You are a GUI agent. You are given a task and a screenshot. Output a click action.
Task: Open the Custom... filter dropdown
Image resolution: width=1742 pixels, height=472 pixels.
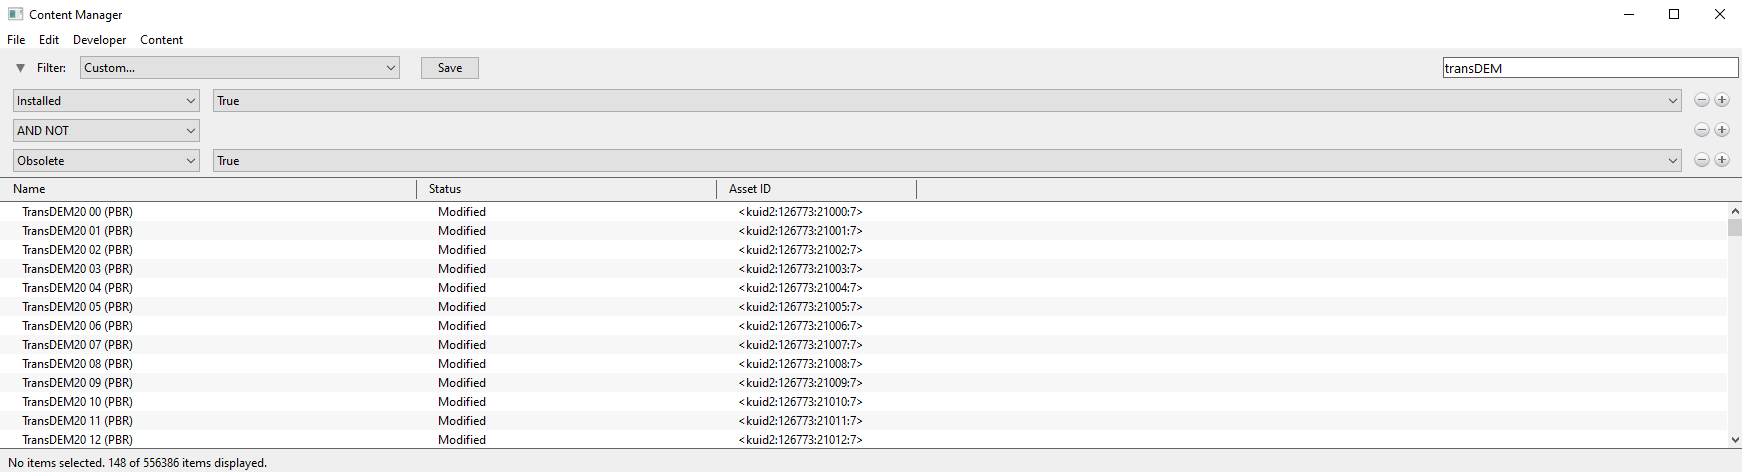(240, 68)
